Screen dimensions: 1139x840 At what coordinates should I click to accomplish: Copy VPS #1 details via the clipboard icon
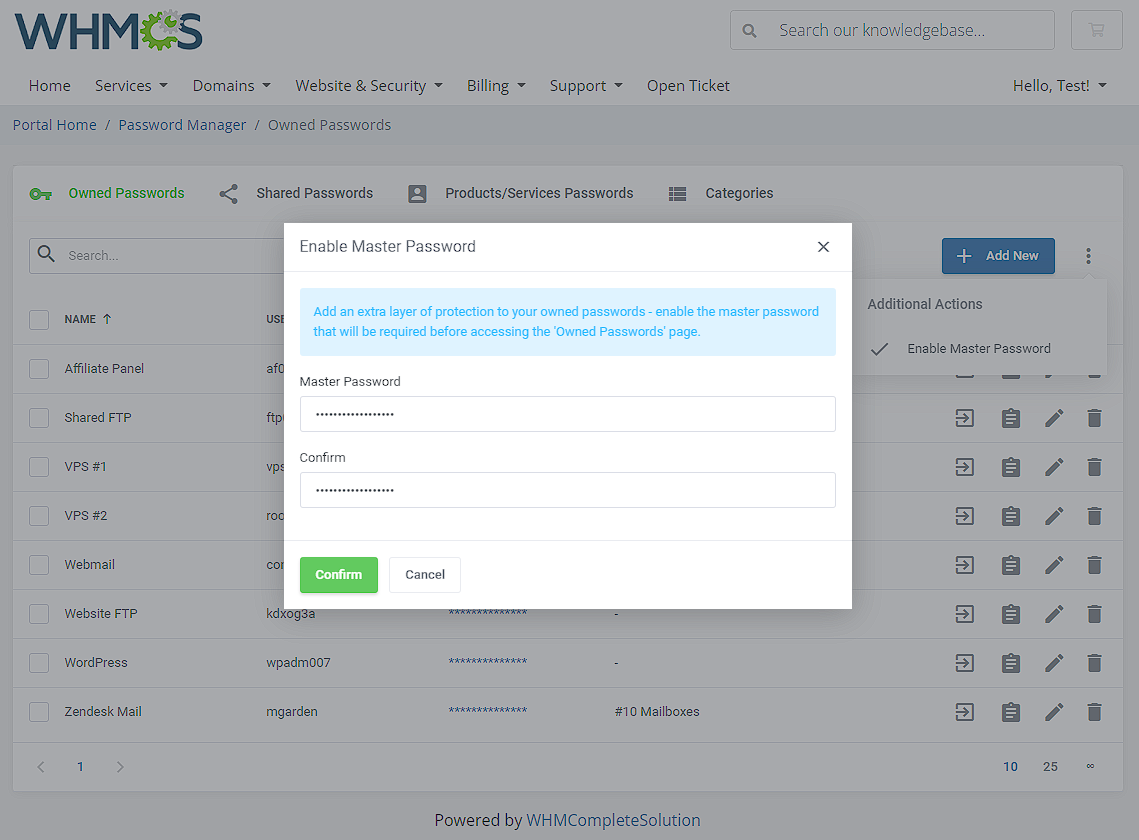pyautogui.click(x=1010, y=467)
